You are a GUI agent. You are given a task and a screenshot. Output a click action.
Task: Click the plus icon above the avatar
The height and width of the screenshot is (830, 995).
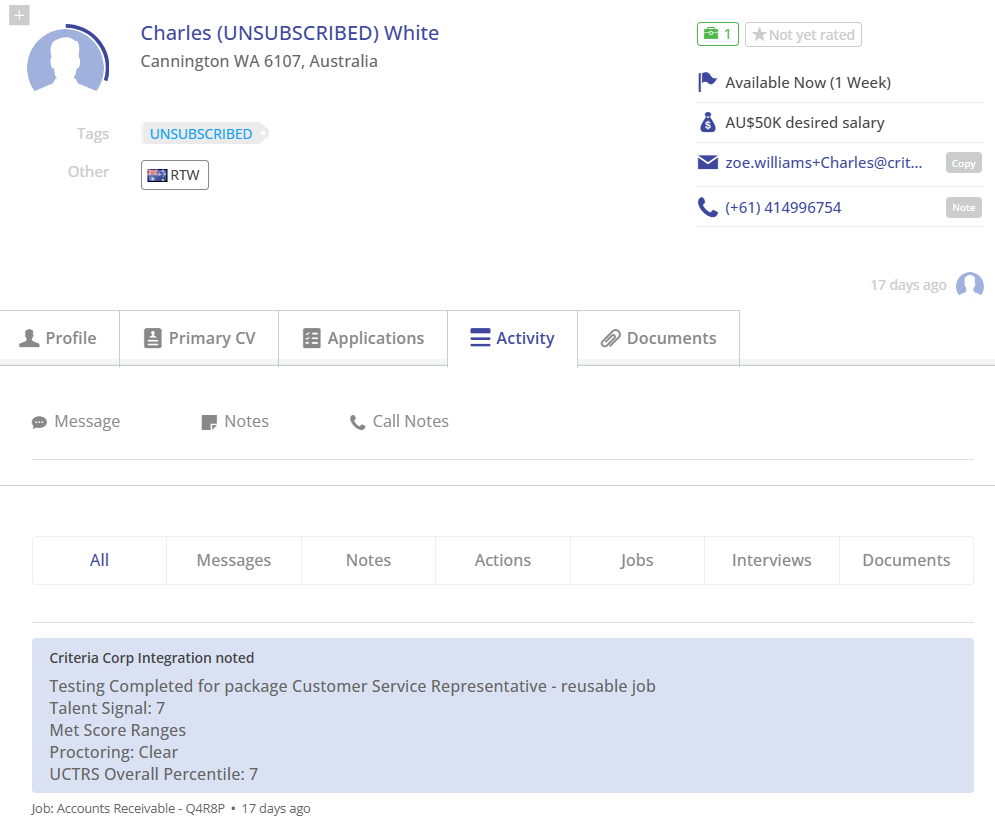click(x=19, y=15)
